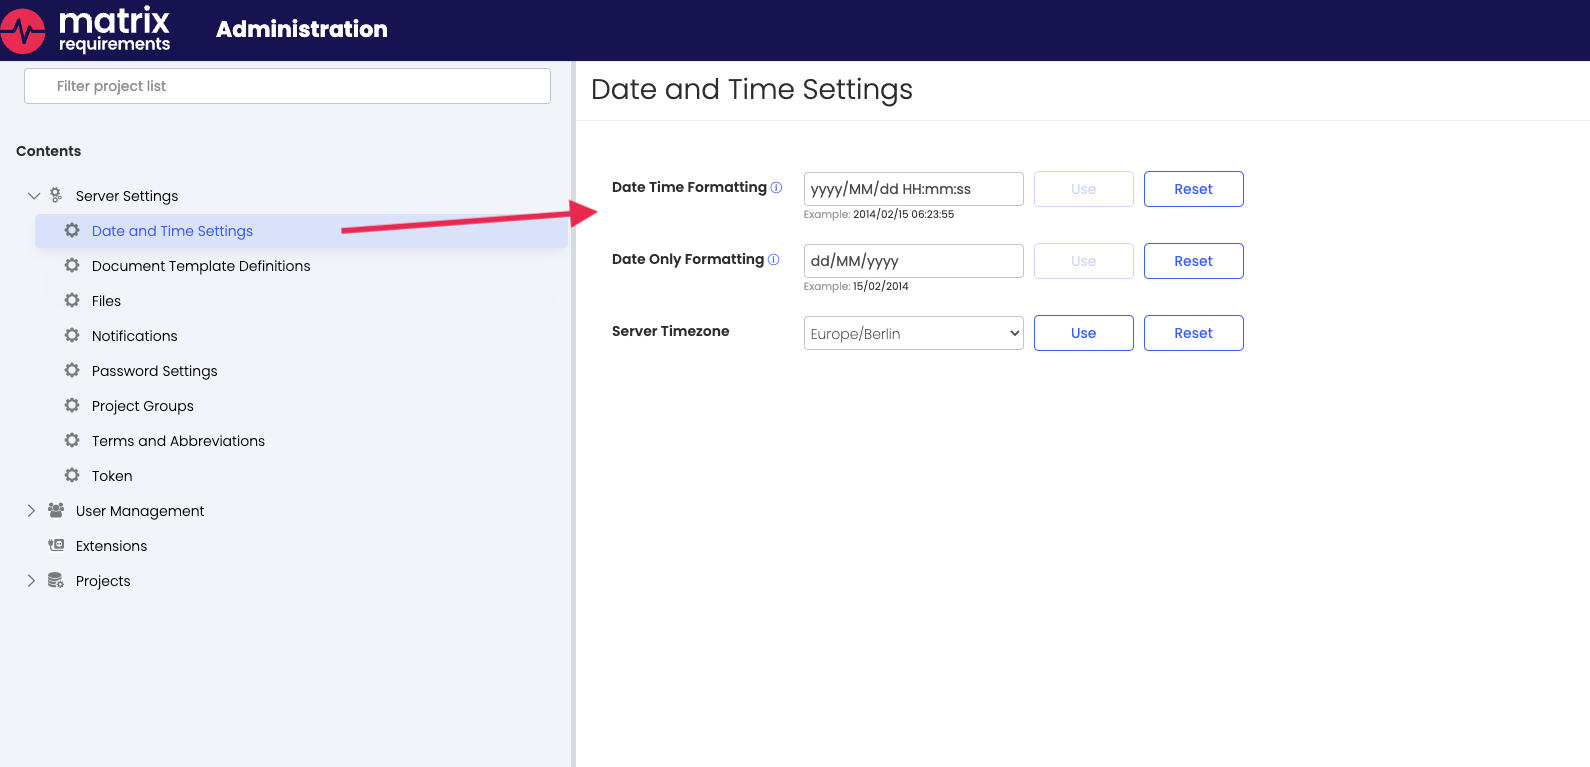Select Server Settings label
The height and width of the screenshot is (767, 1590).
pyautogui.click(x=127, y=196)
